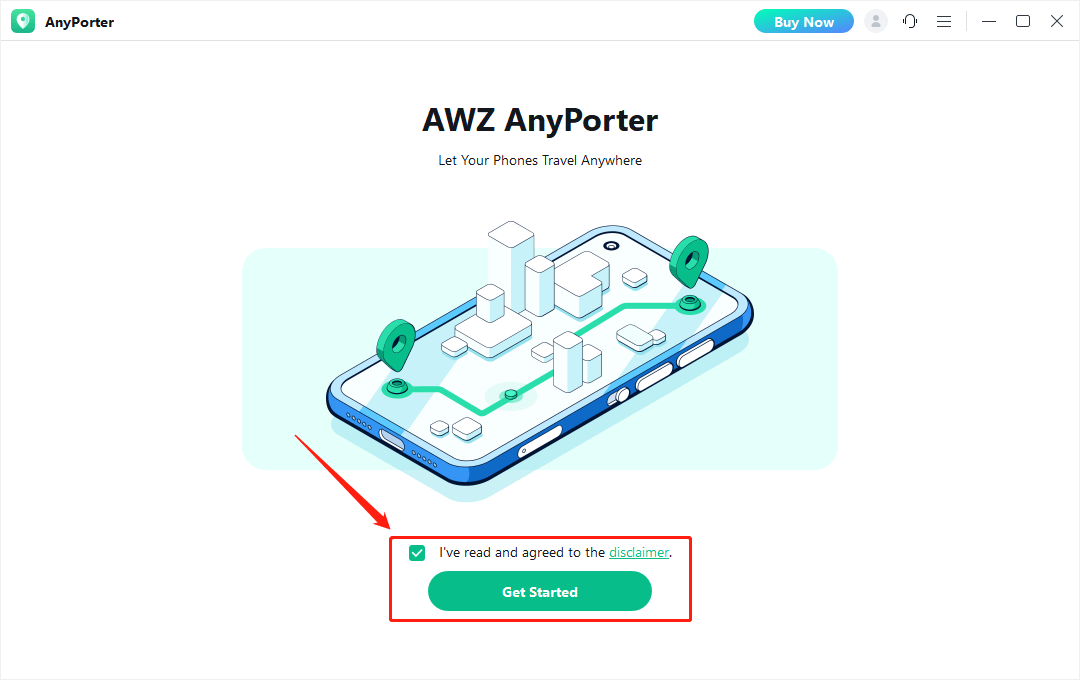Click the AnyPorter logo icon

23,21
